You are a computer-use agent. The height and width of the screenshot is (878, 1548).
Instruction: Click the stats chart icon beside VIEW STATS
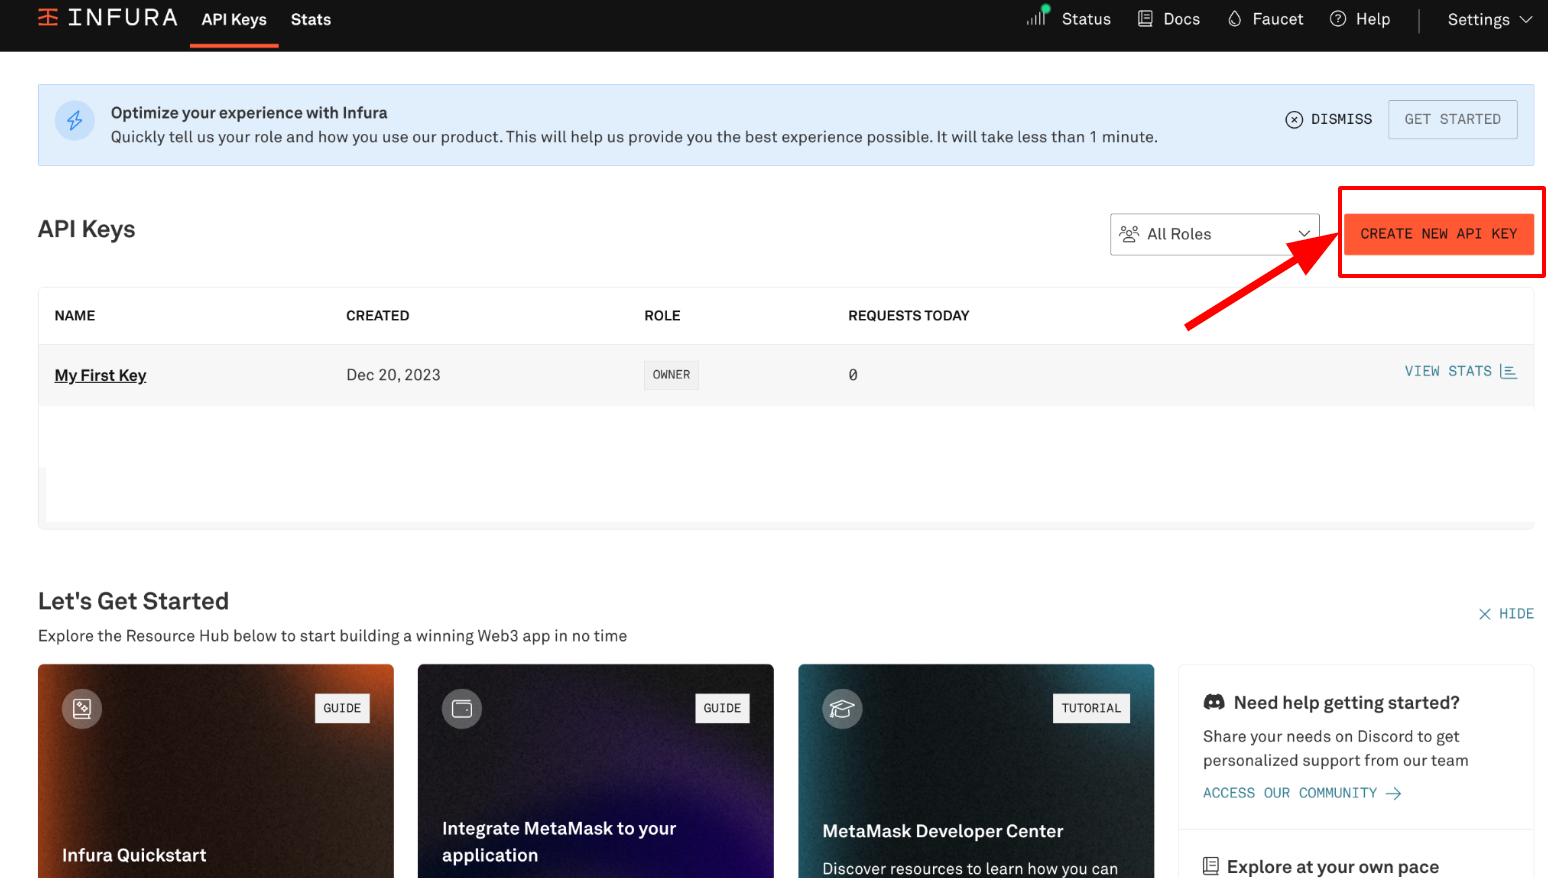(x=1508, y=371)
